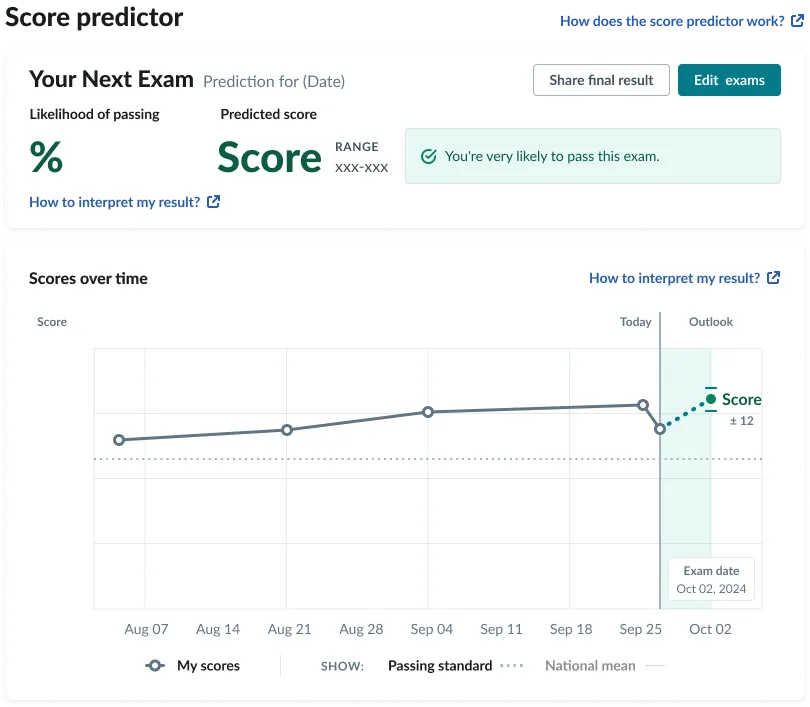The image size is (810, 707).
Task: Click the 'Your Next Exam' heading
Action: (112, 79)
